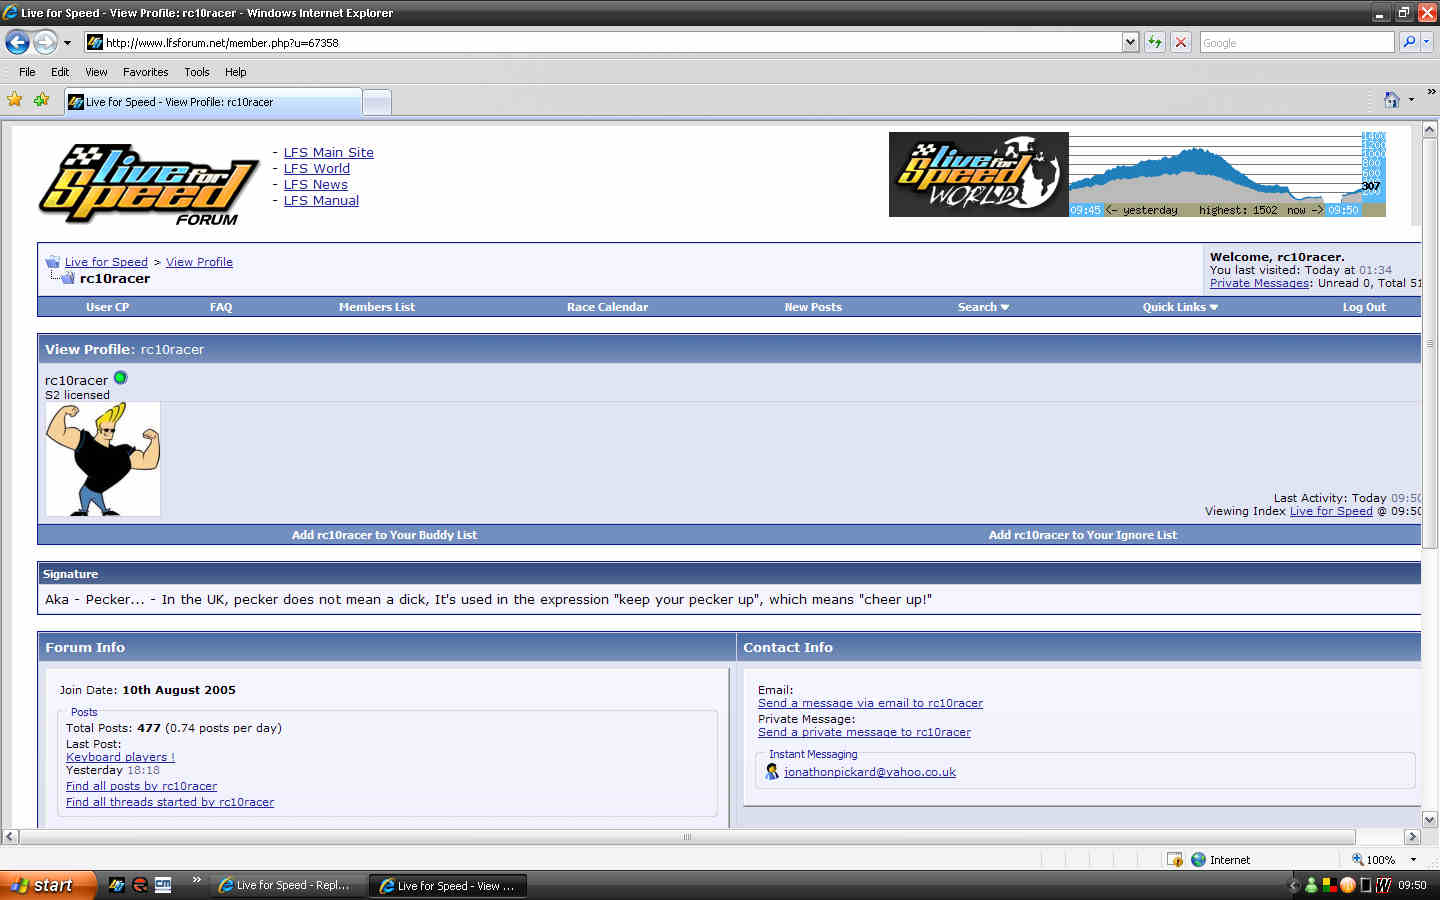Open the Help menu

click(235, 72)
